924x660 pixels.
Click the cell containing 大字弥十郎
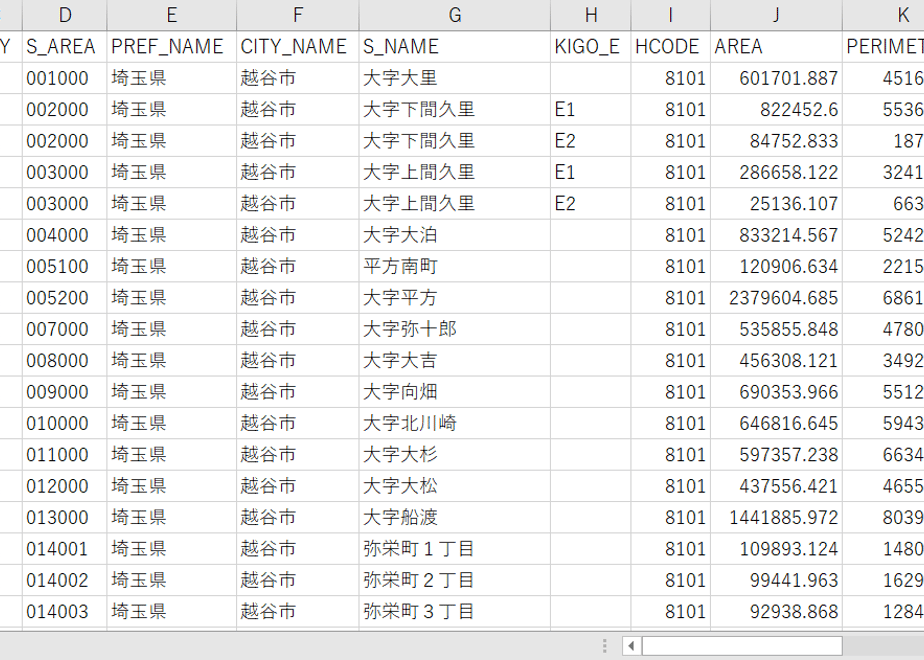[x=454, y=329]
